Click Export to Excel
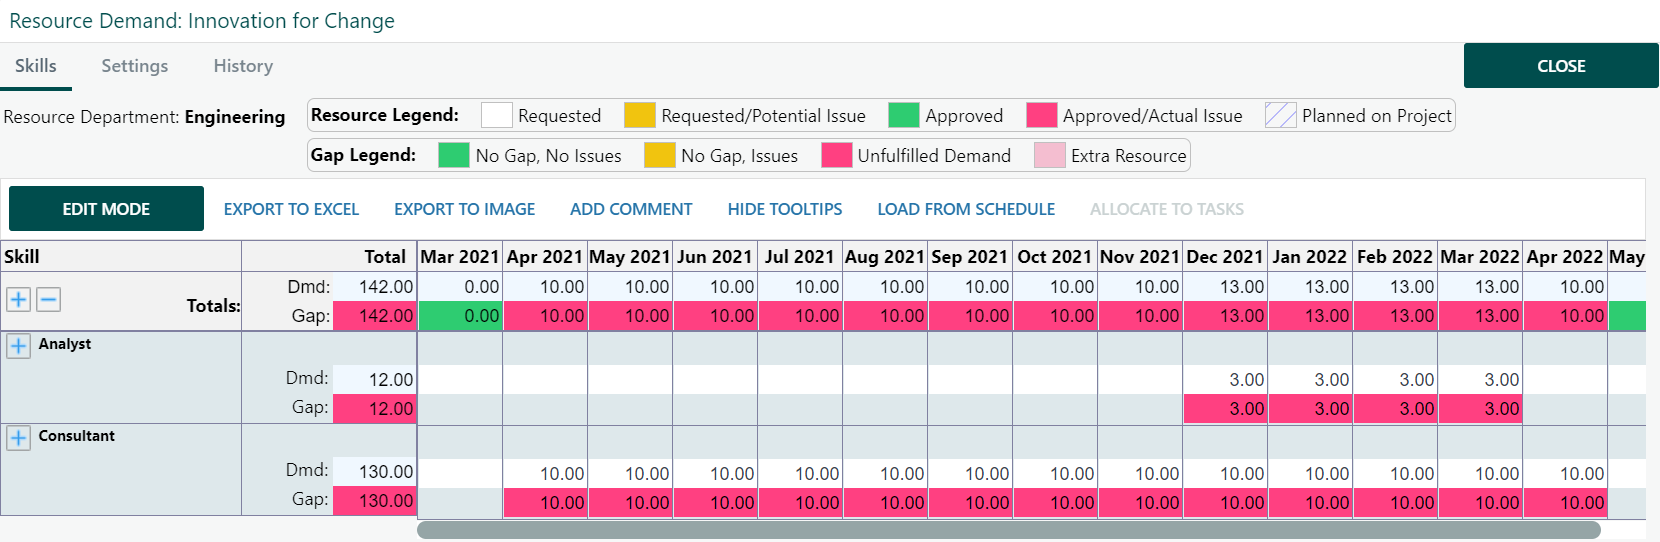Screen dimensions: 1660x542 point(291,209)
